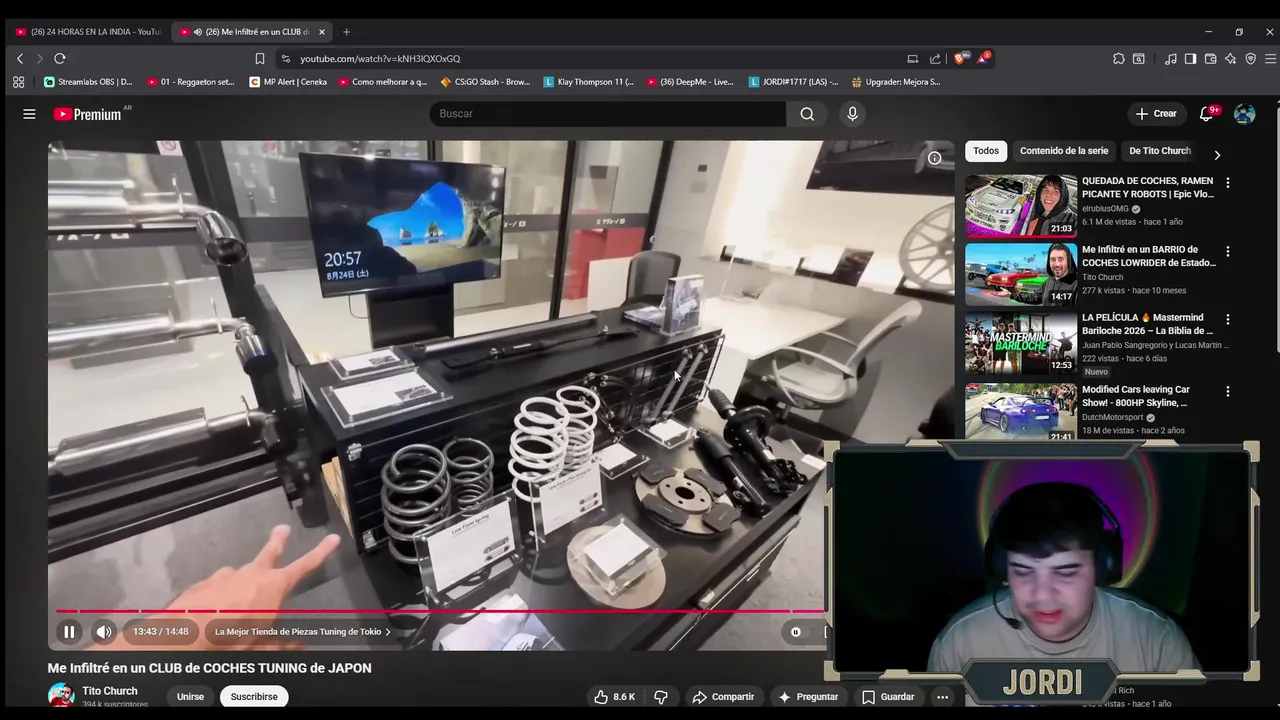Select the Todos filter chip
The height and width of the screenshot is (720, 1280).
pos(986,151)
